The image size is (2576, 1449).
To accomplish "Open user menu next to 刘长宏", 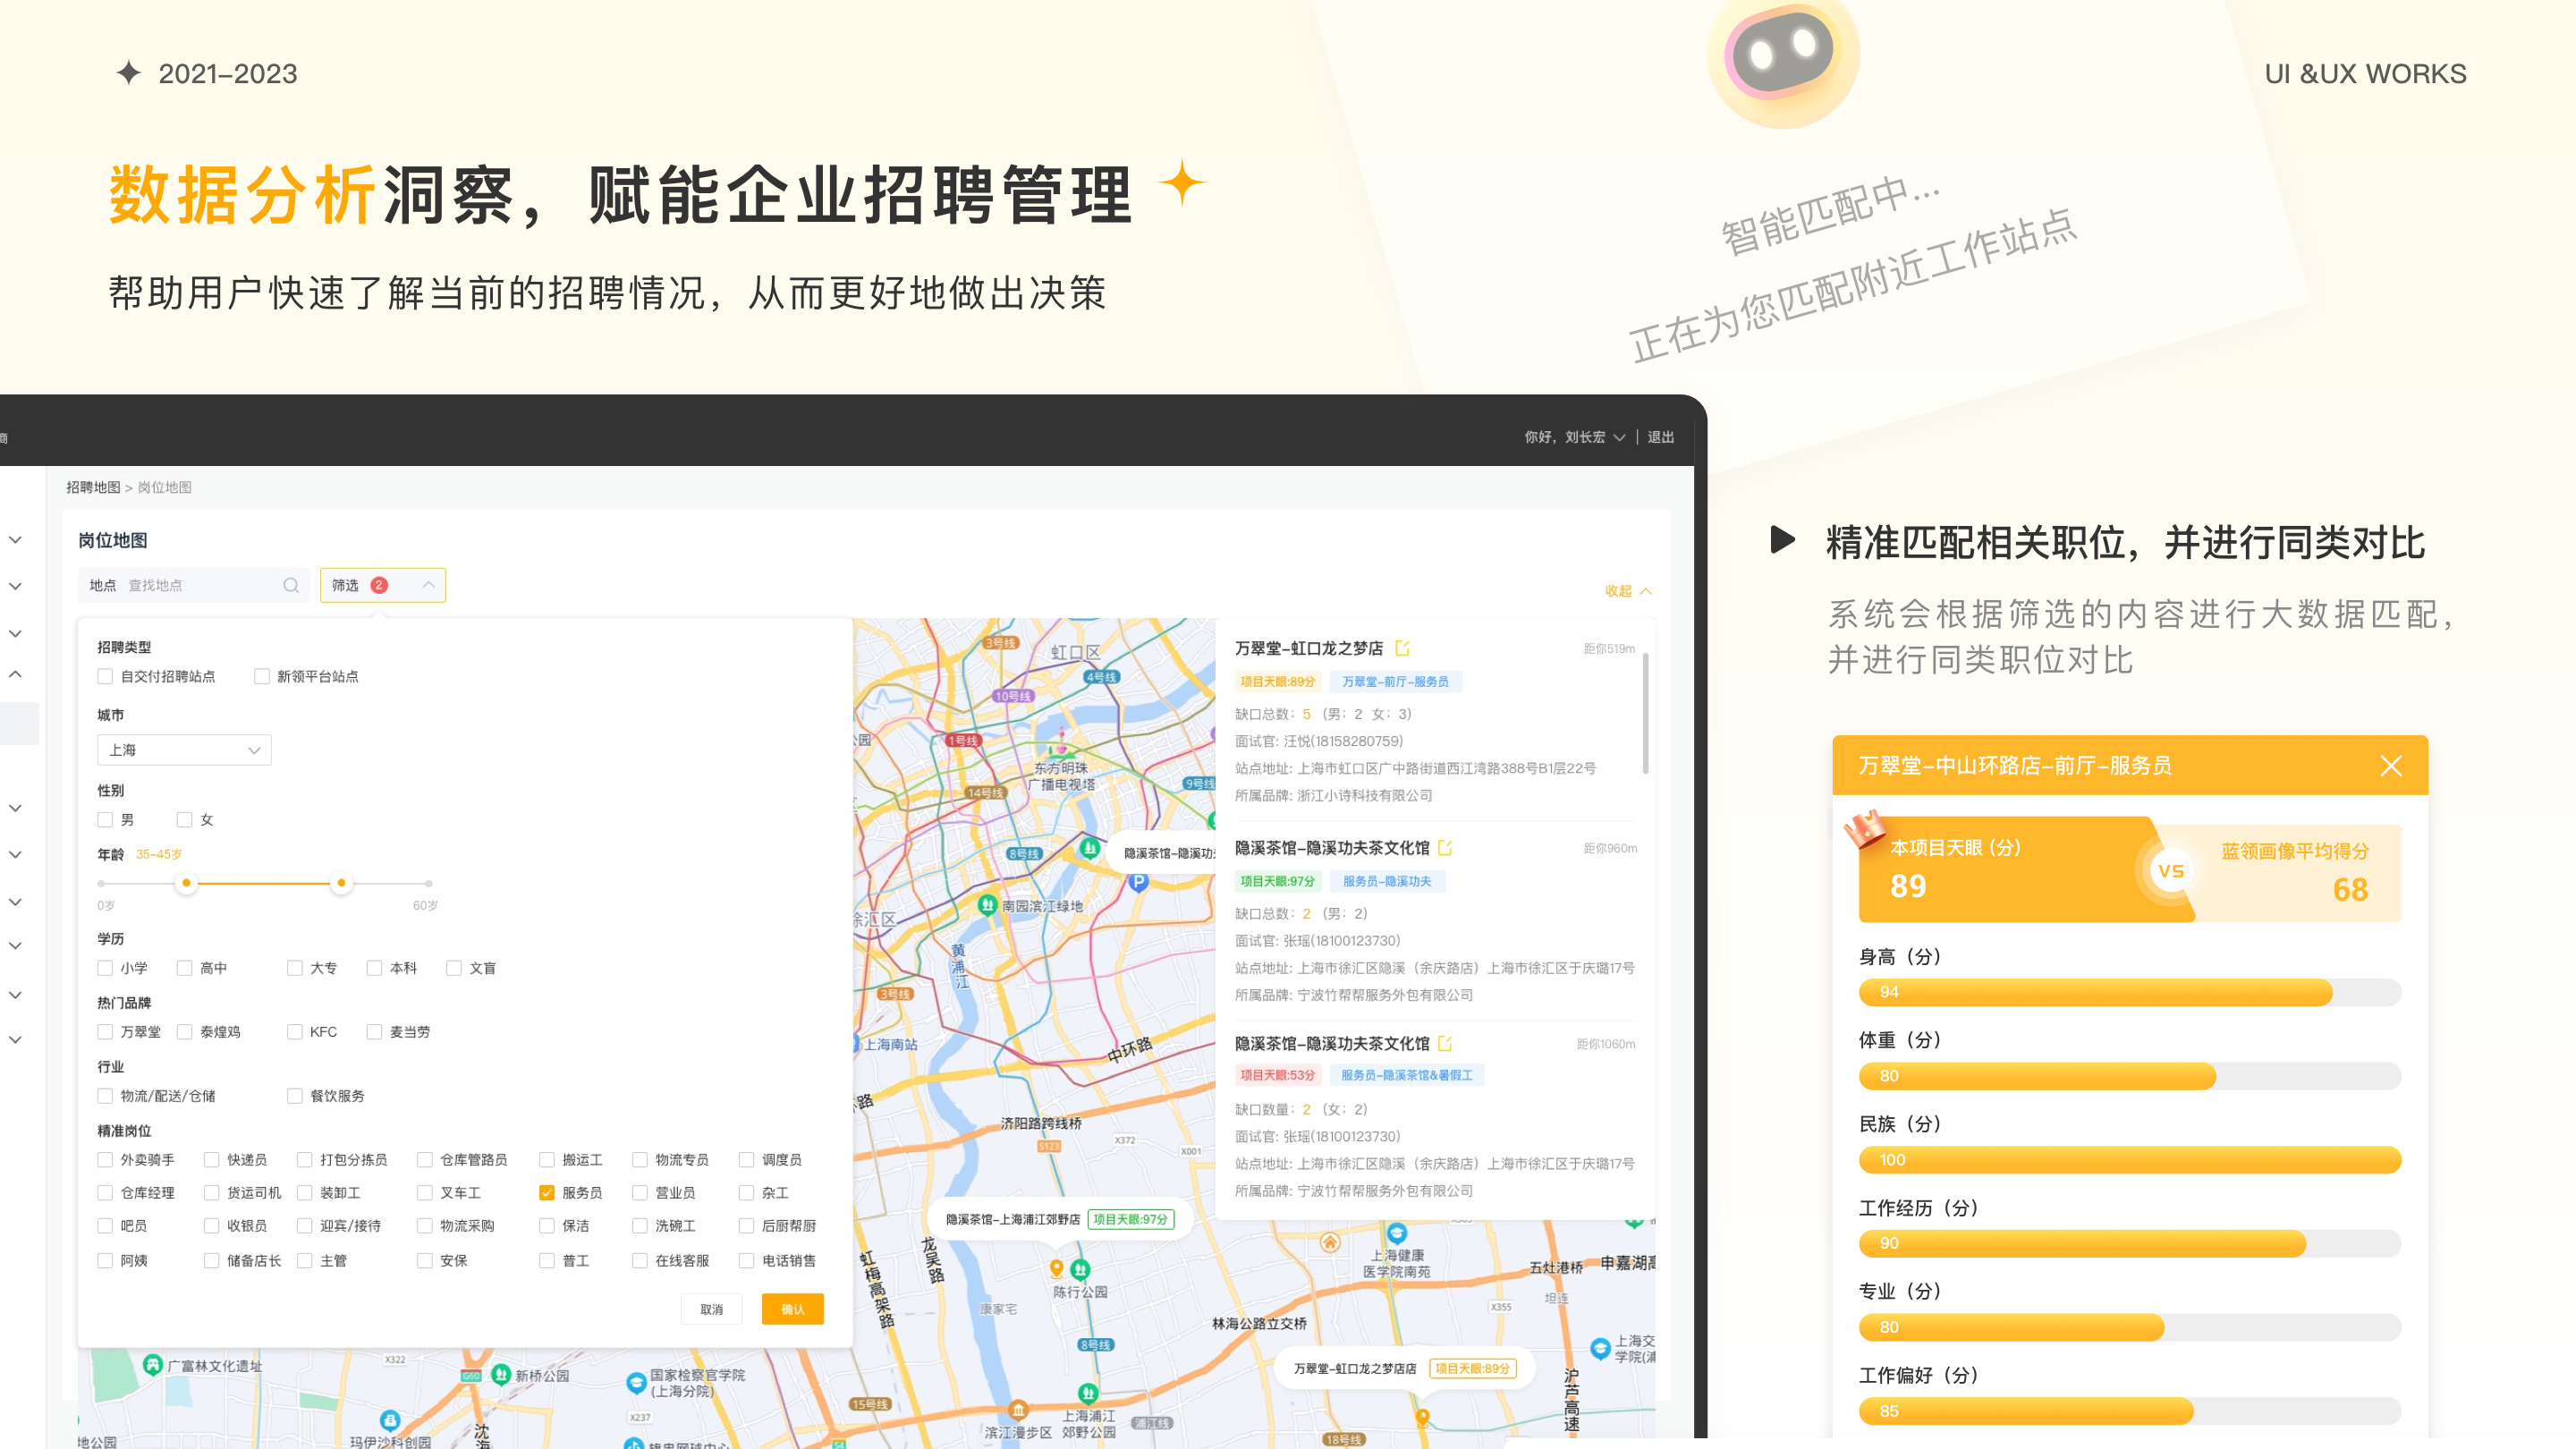I will point(1619,437).
